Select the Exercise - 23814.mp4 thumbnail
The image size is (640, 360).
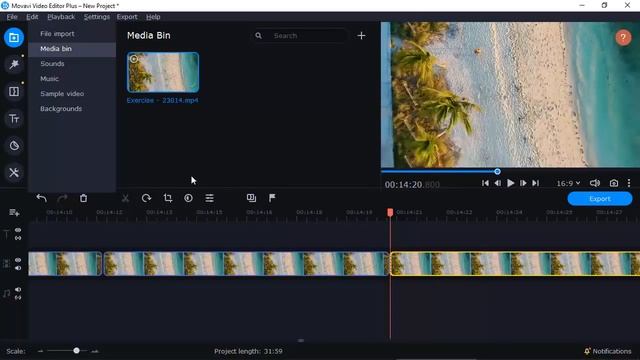[163, 72]
